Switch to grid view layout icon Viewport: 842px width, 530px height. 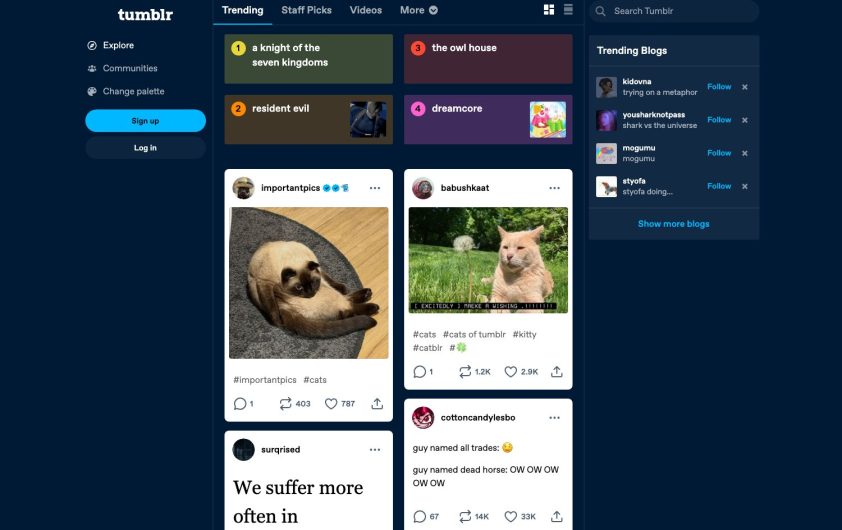tap(549, 10)
